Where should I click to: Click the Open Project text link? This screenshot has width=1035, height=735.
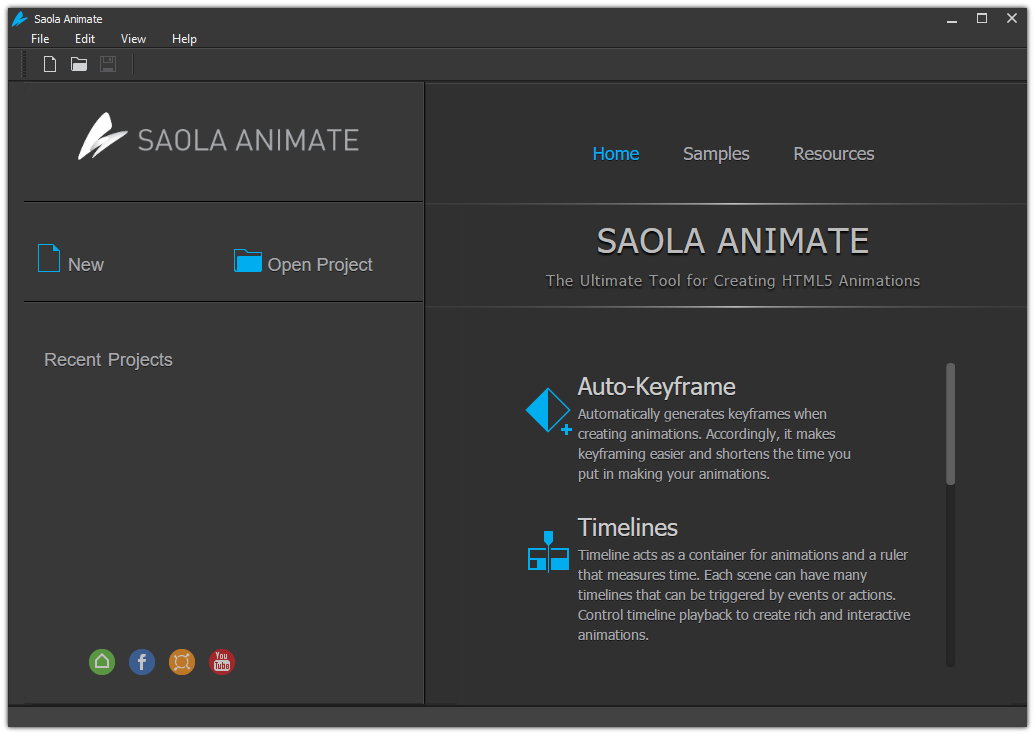click(320, 264)
